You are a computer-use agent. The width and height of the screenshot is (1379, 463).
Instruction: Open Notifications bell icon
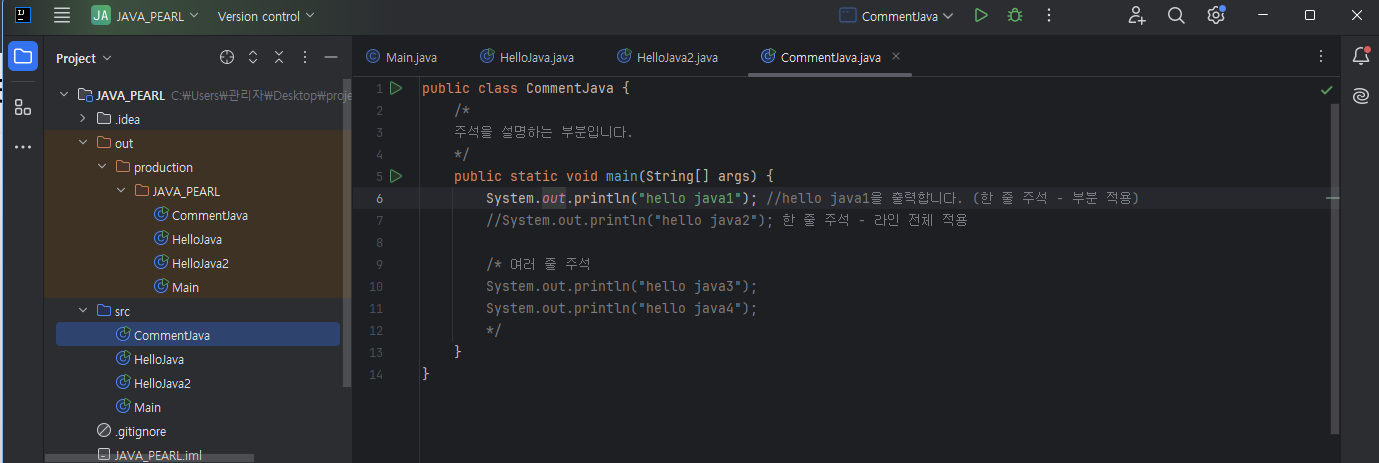pyautogui.click(x=1360, y=56)
